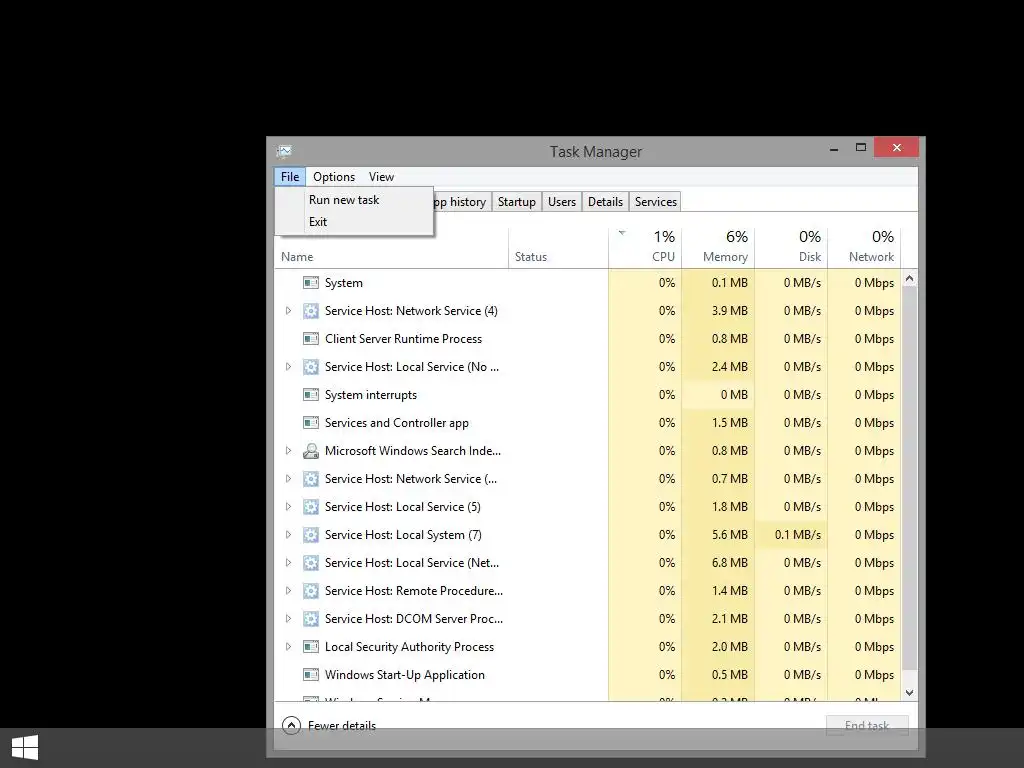Viewport: 1024px width, 768px height.
Task: Click the Service Host: Remote Procedure gear icon
Action: (x=311, y=591)
